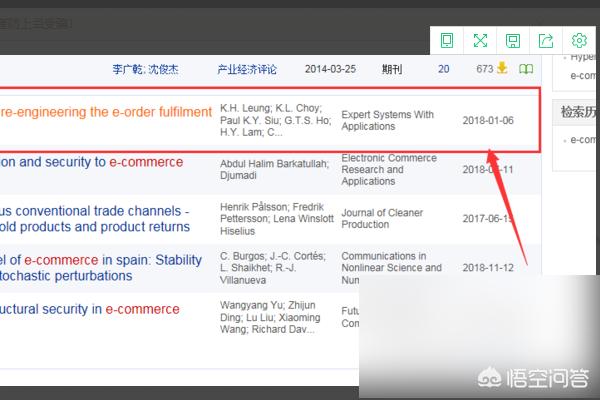Click the fullscreen expand arrows icon
Screen dimensions: 600x400
tap(480, 41)
